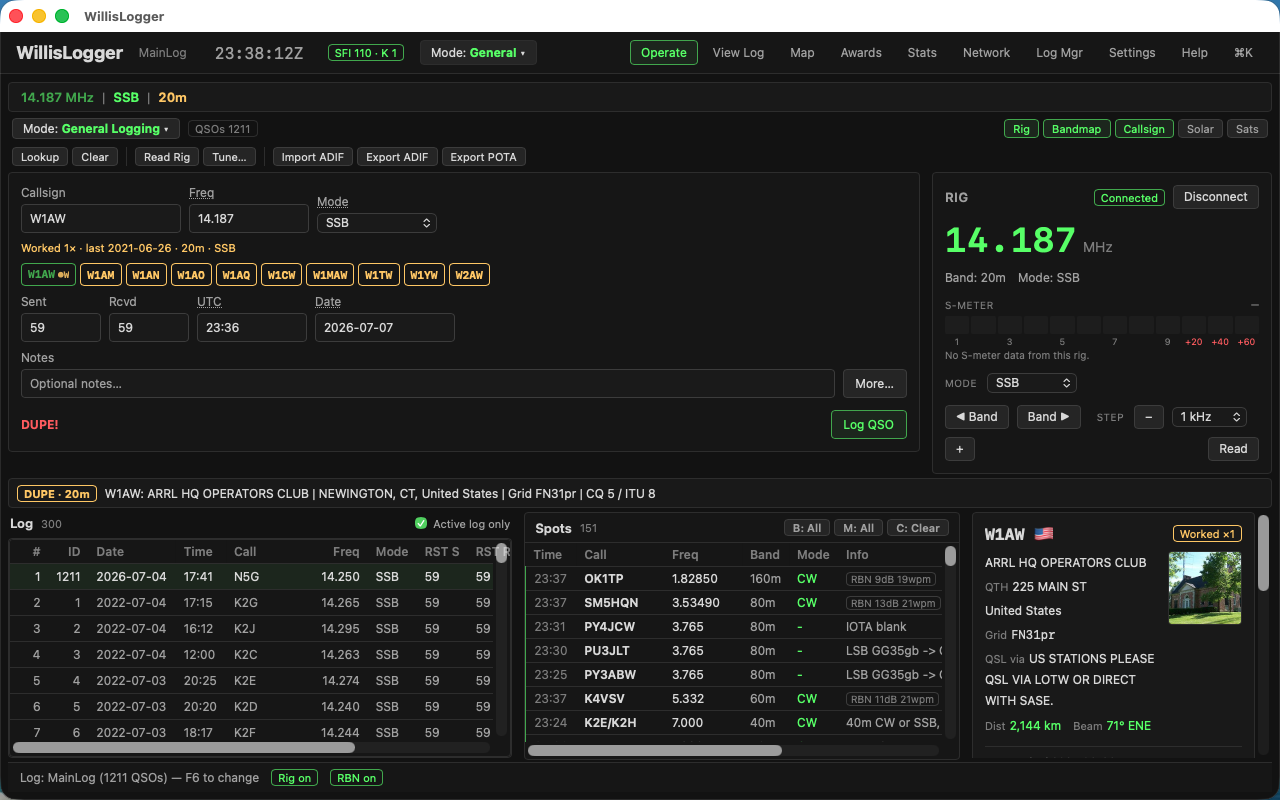Open the Settings tab
This screenshot has height=800, width=1280.
pos(1132,53)
